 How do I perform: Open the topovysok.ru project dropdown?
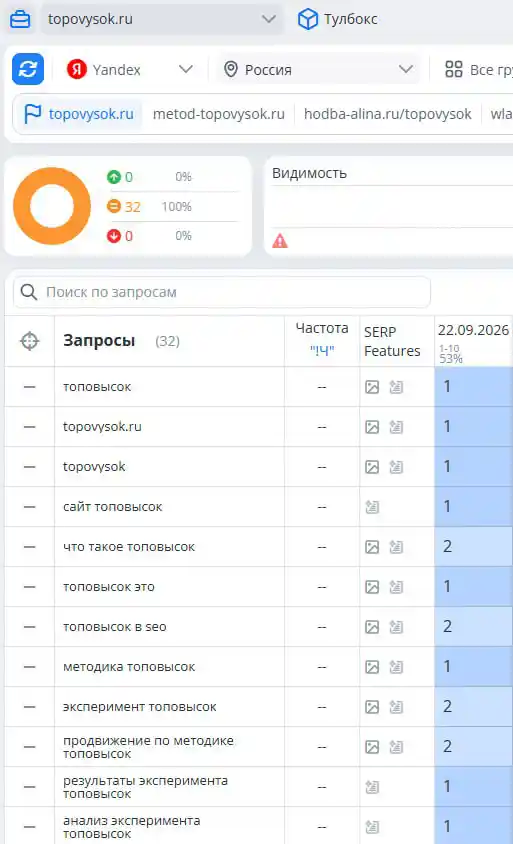[x=161, y=19]
